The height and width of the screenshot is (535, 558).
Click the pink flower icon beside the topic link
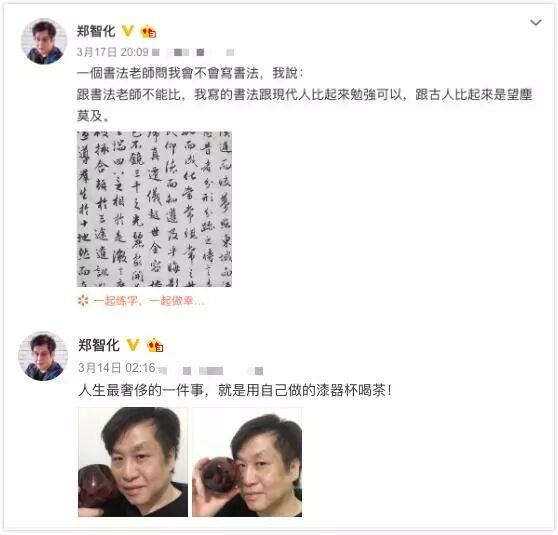[x=83, y=301]
